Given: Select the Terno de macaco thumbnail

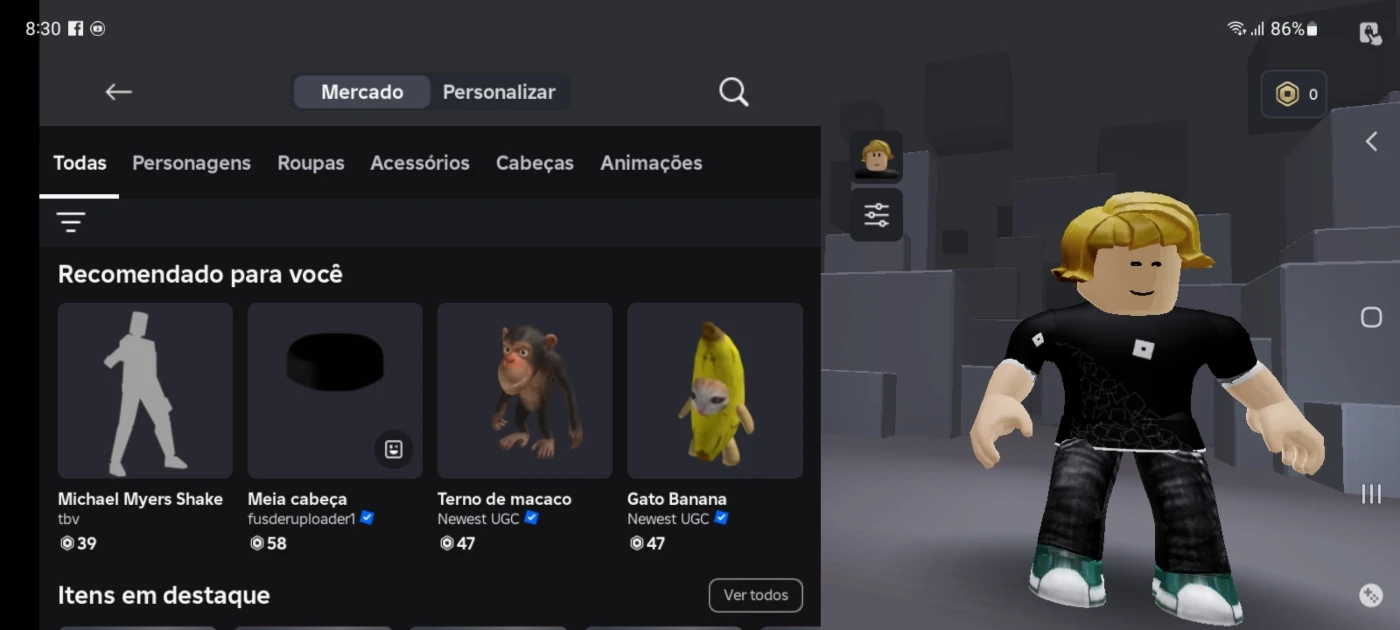Looking at the screenshot, I should click(525, 391).
